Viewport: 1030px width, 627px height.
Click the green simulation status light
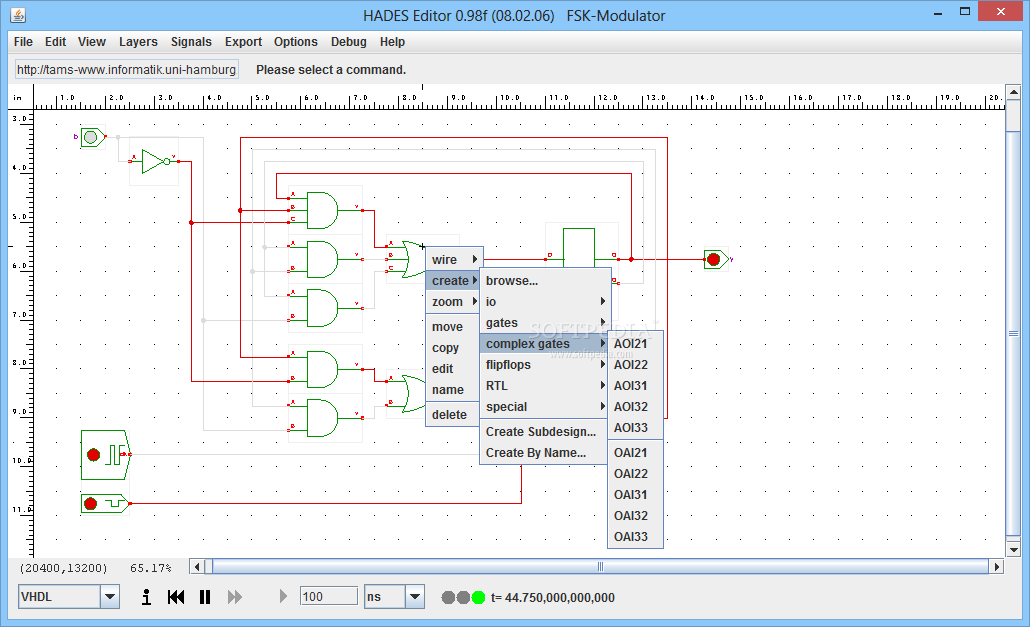point(478,597)
